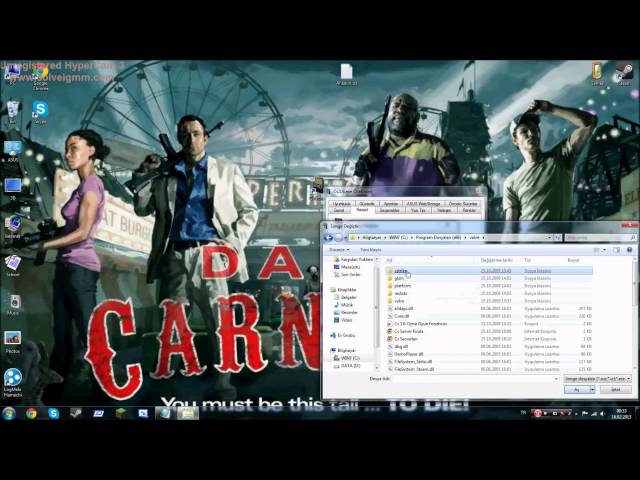Open the Music desktop shortcut
This screenshot has width=640, height=480.
pyautogui.click(x=13, y=304)
